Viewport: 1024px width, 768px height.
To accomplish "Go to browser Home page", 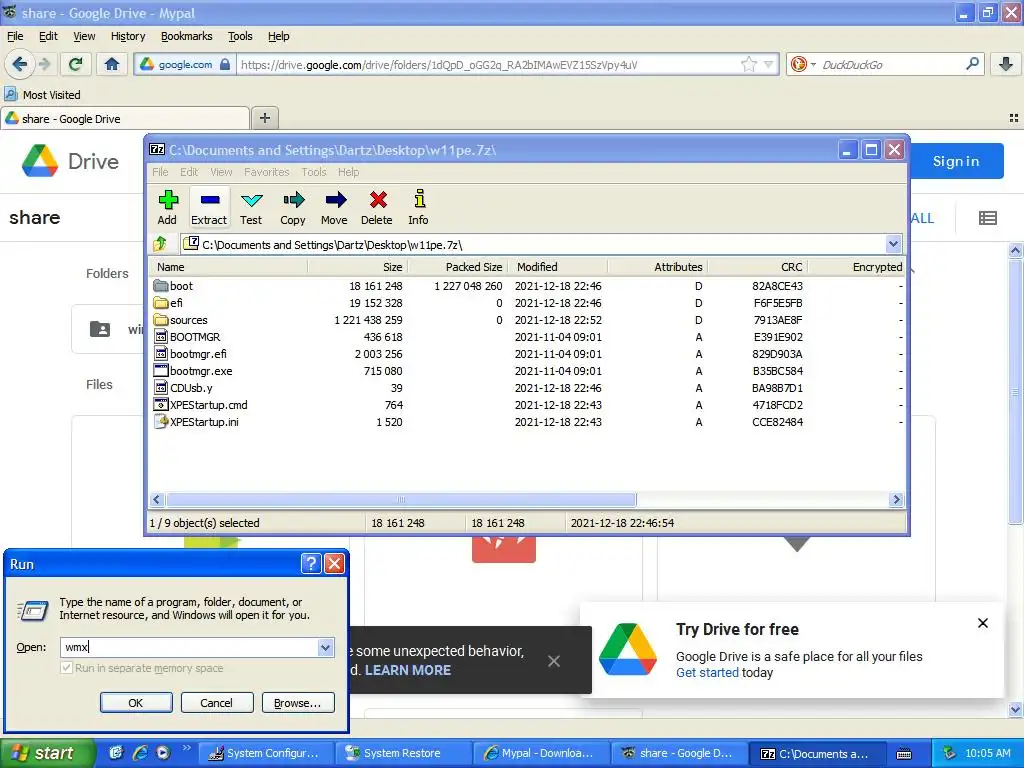I will (112, 64).
